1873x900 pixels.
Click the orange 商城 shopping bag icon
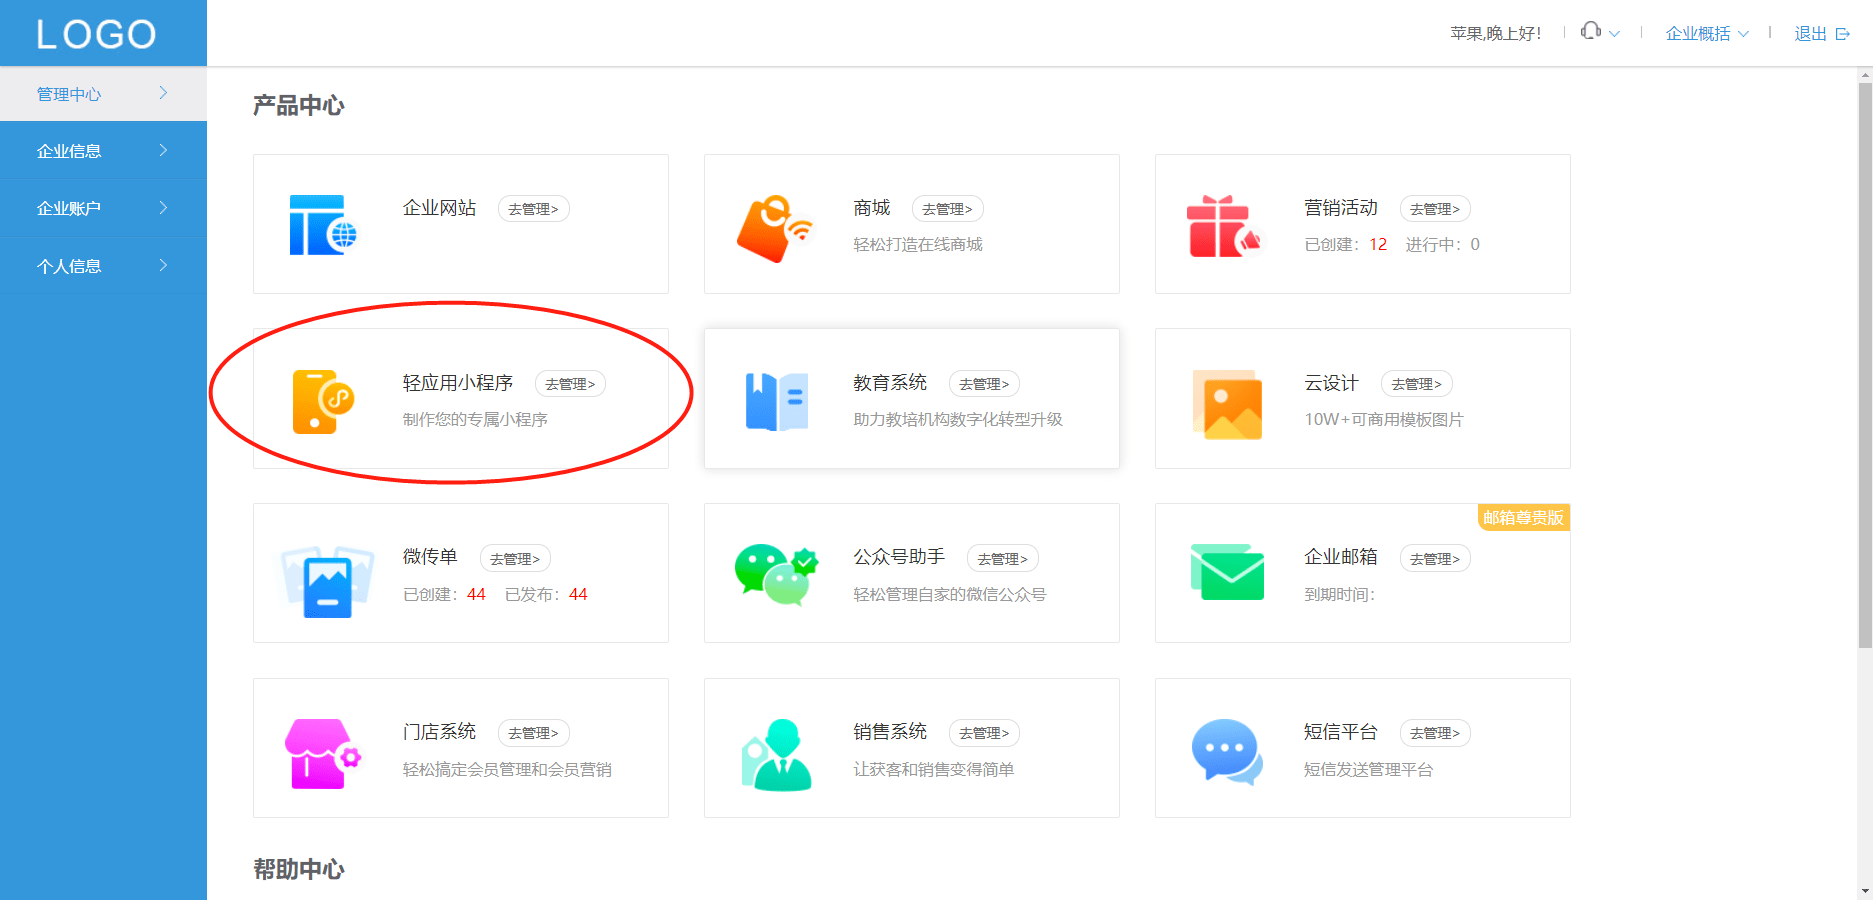coord(773,228)
